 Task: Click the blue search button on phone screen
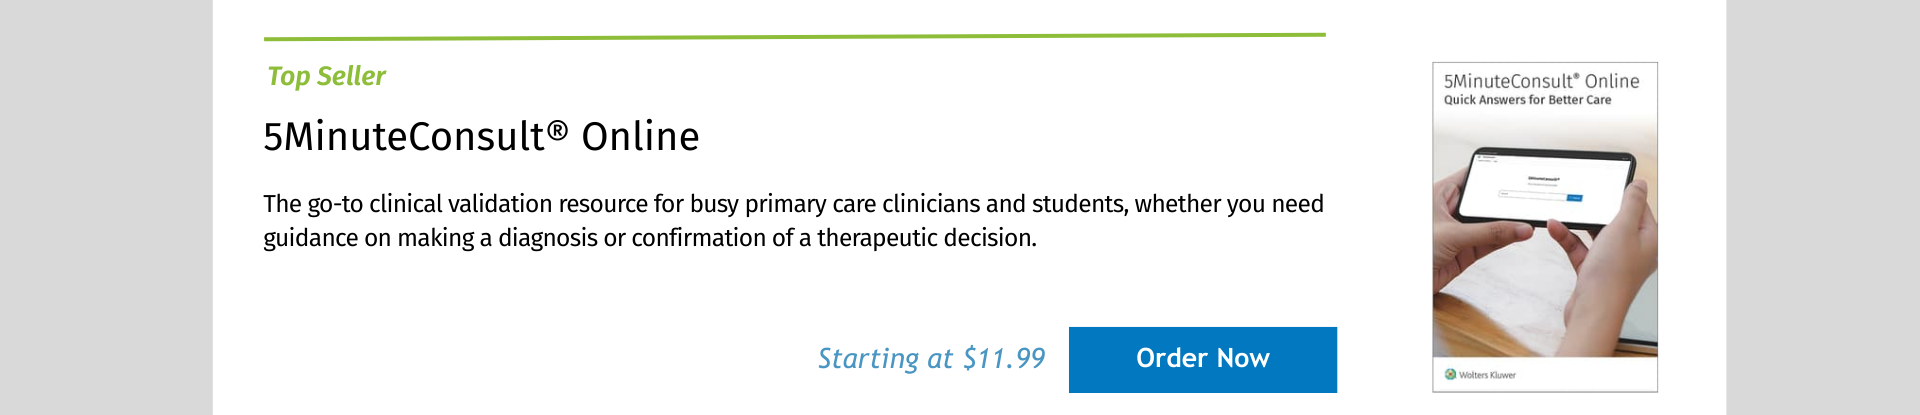click(1574, 198)
